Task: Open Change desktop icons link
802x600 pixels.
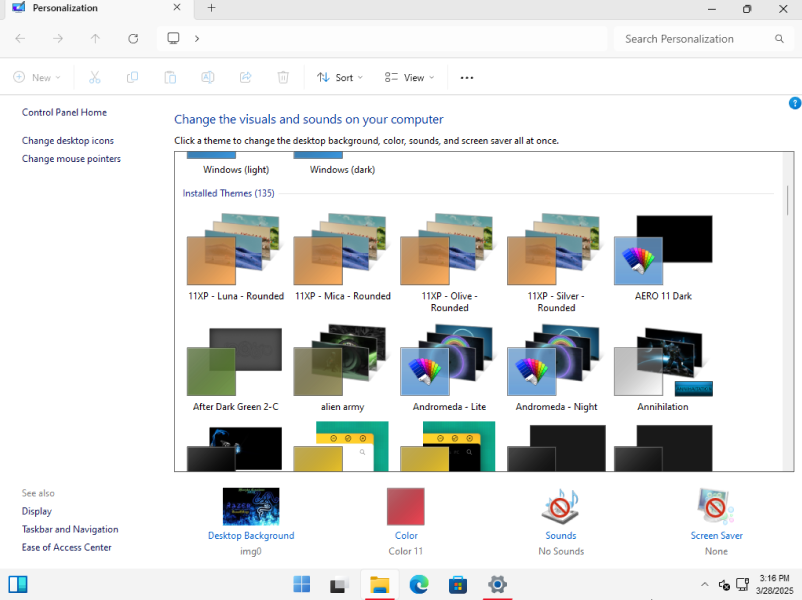Action: point(68,141)
